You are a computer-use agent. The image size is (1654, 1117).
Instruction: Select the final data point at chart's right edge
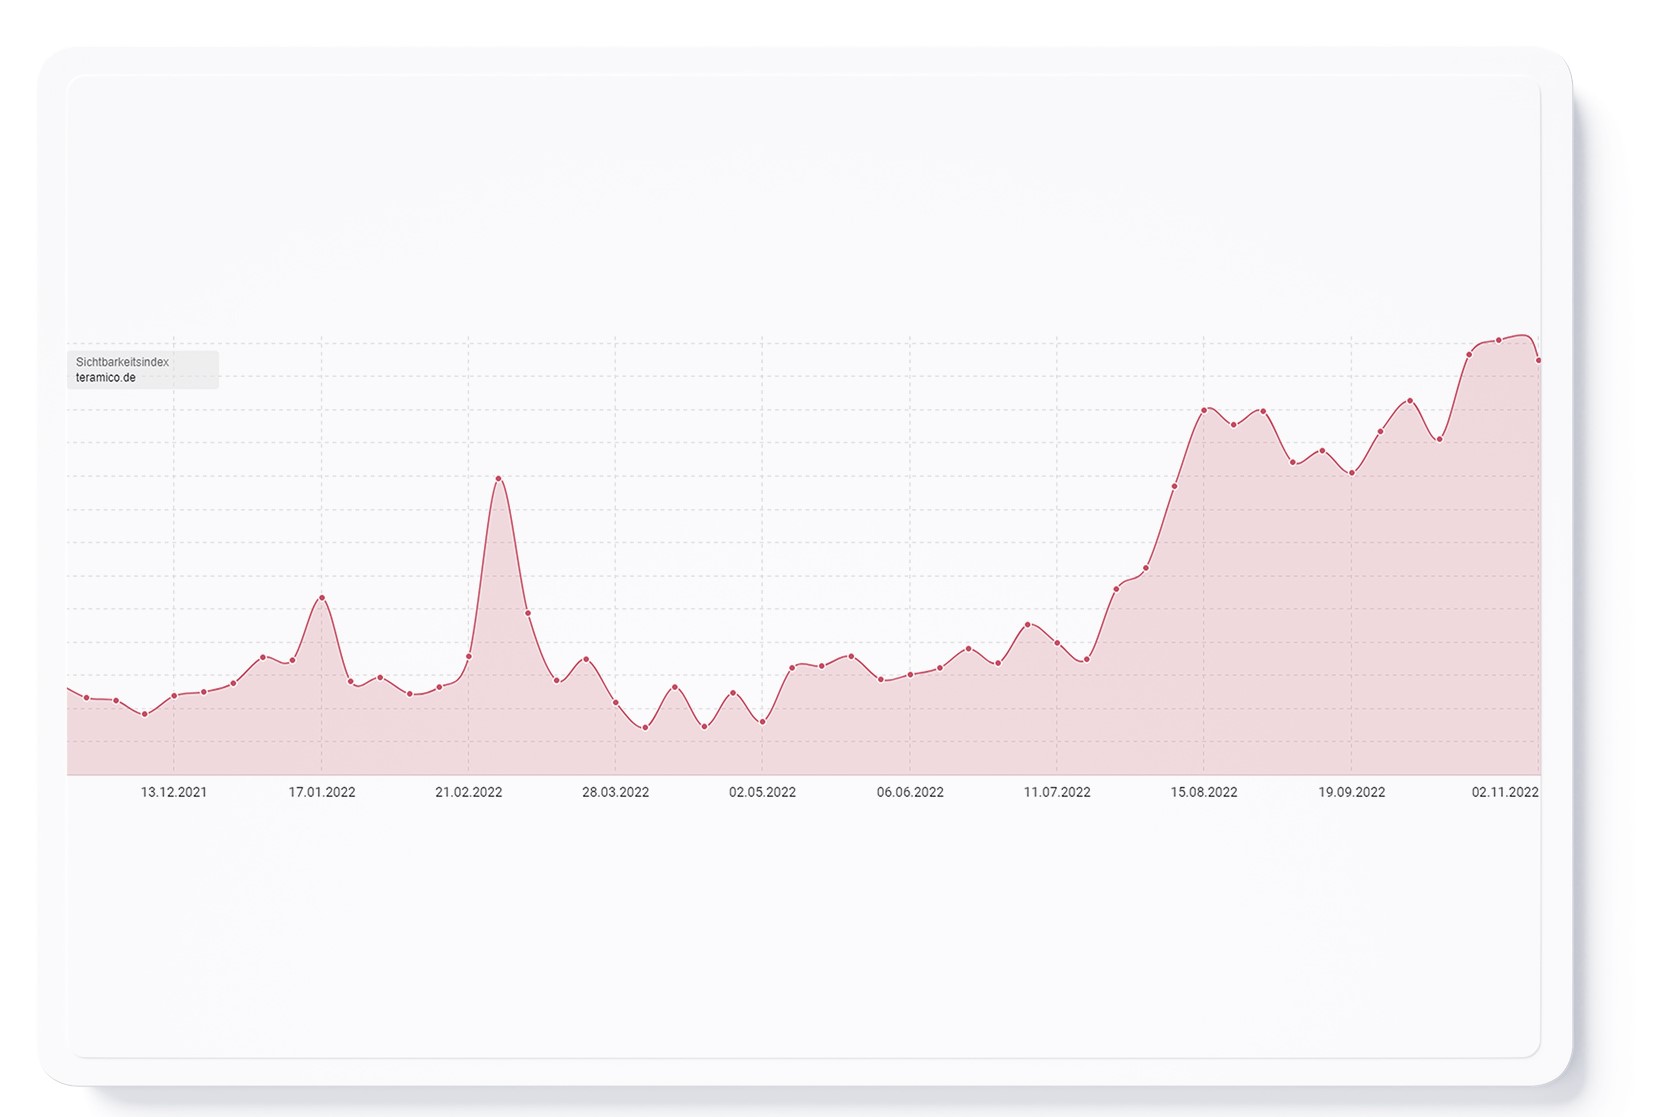[1539, 360]
